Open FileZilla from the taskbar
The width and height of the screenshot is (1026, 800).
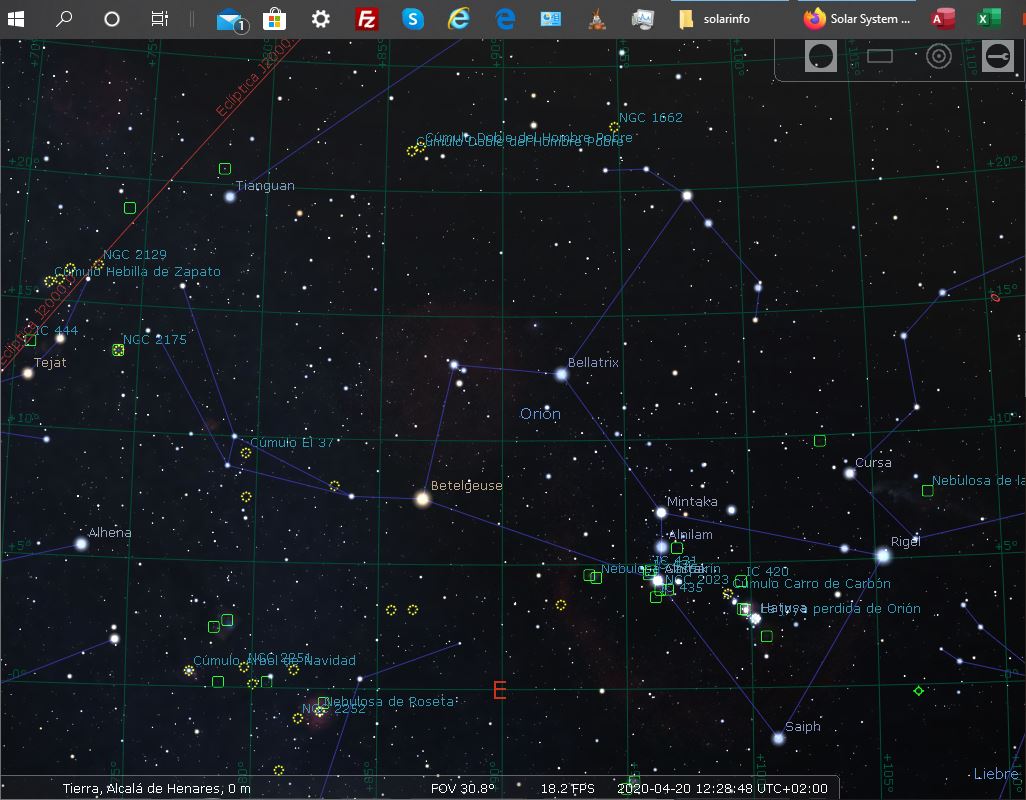[367, 19]
